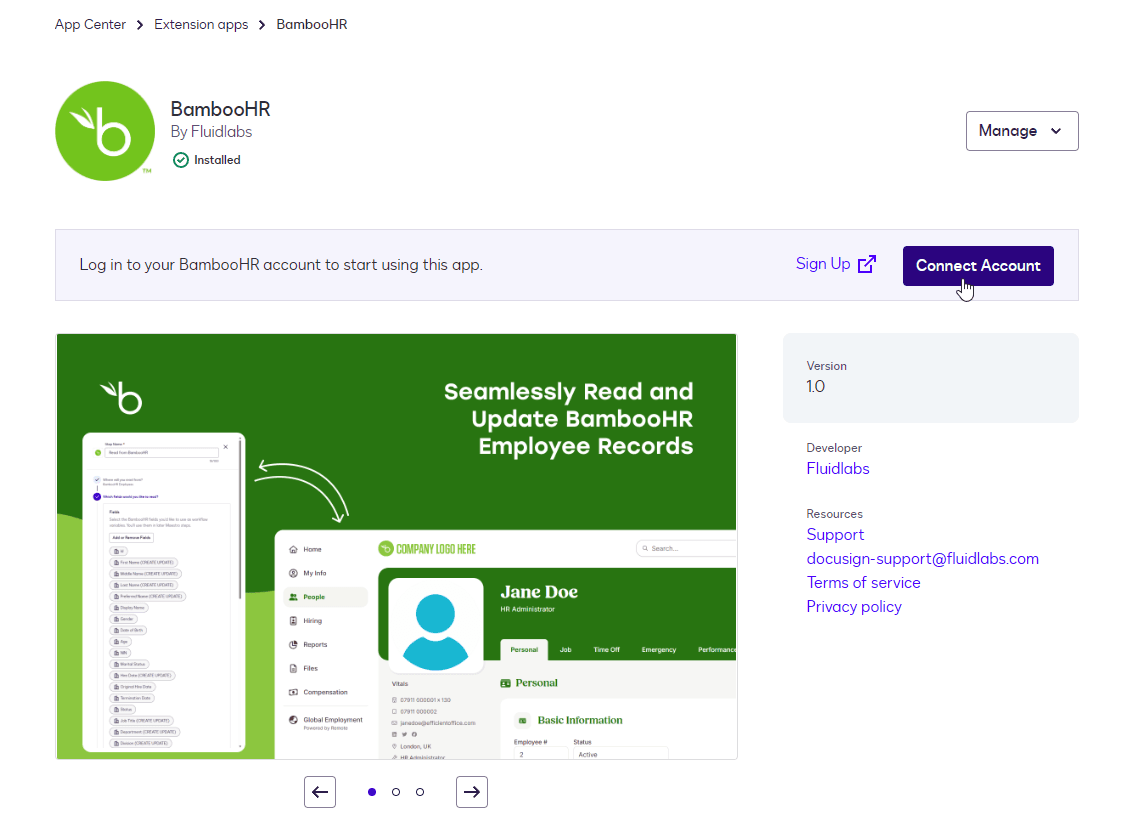Go to previous carousel slide arrow
This screenshot has height=826, width=1137.
[320, 792]
